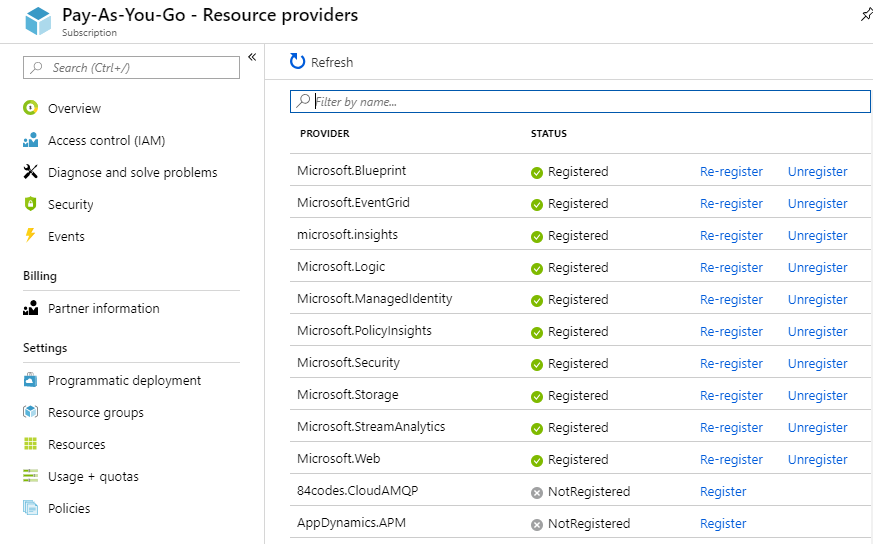Re-register the Microsoft.Blueprint provider
This screenshot has width=873, height=544.
click(x=731, y=172)
